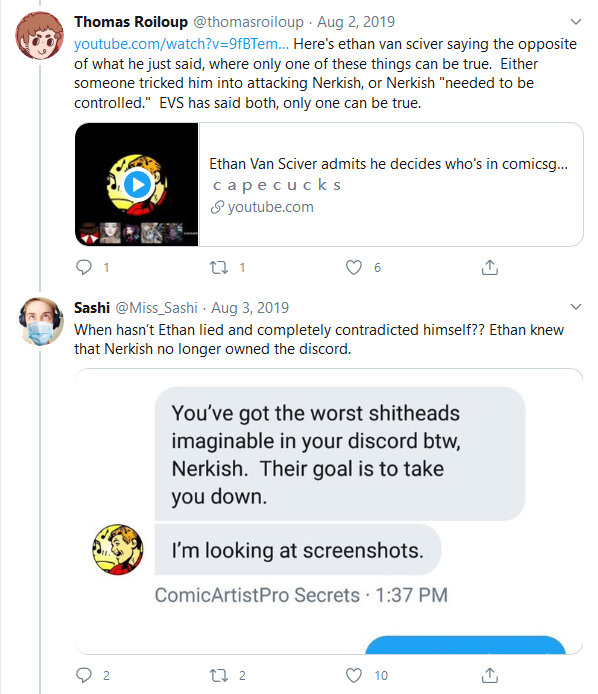
Task: Share Thomas Roiloup's tweet
Action: [490, 267]
